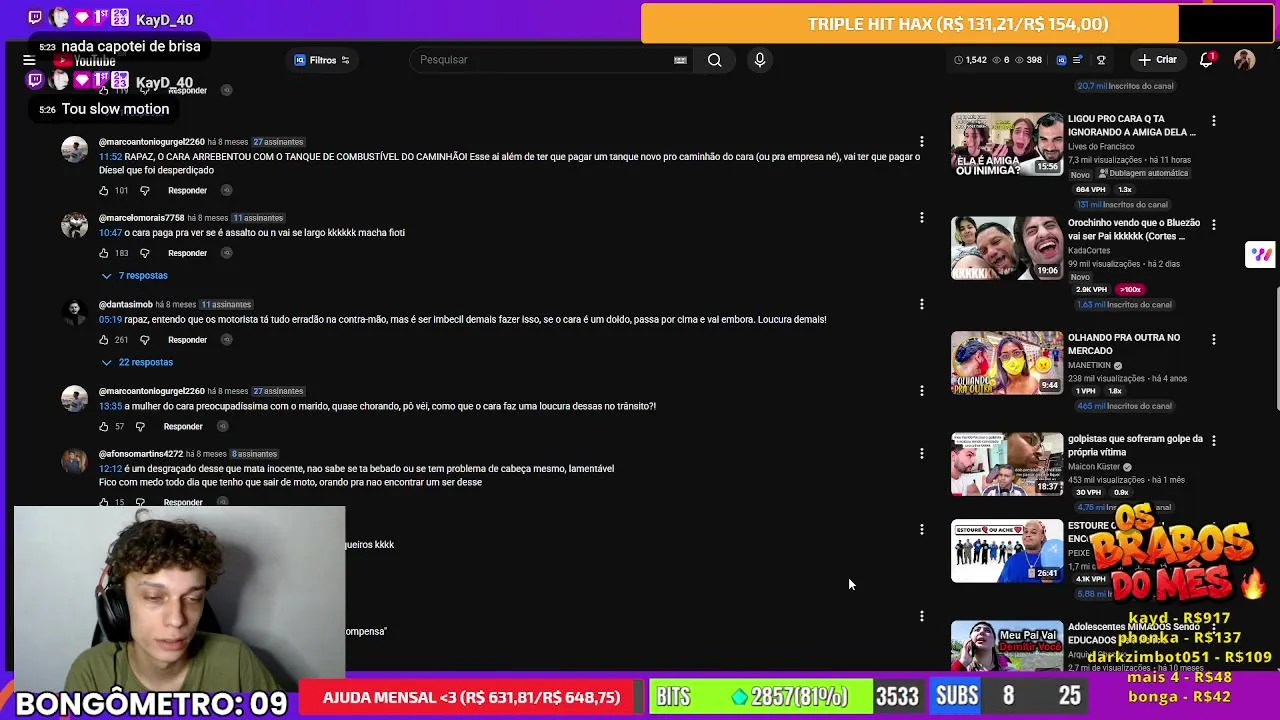
Task: Open 'Lives do Francisco' channel name
Action: (x=1100, y=147)
